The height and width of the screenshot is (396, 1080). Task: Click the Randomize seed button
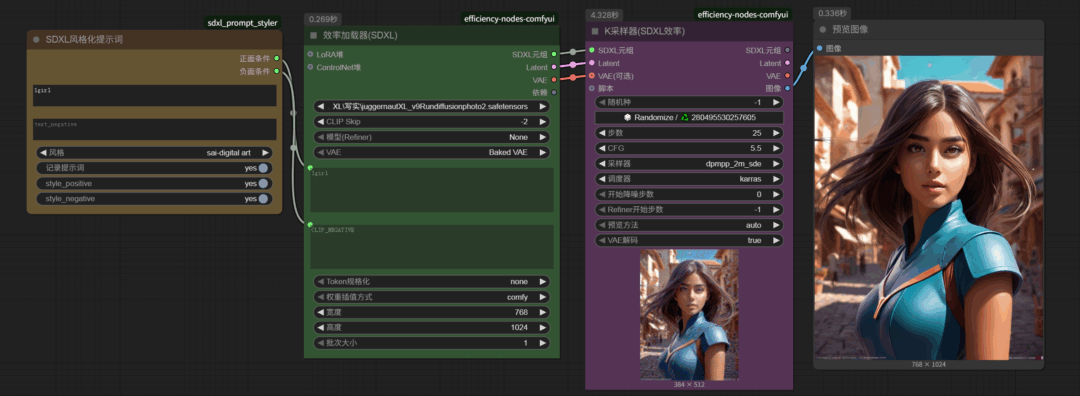point(689,117)
